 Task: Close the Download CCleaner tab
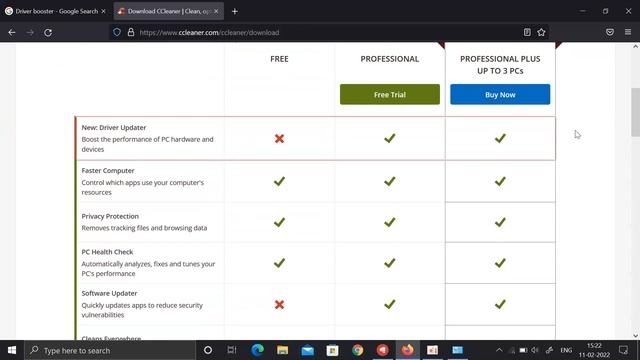[216, 11]
